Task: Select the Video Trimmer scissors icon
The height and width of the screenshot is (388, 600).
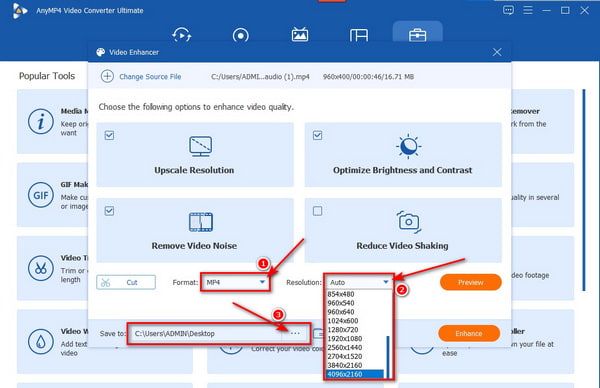Action: tap(41, 268)
